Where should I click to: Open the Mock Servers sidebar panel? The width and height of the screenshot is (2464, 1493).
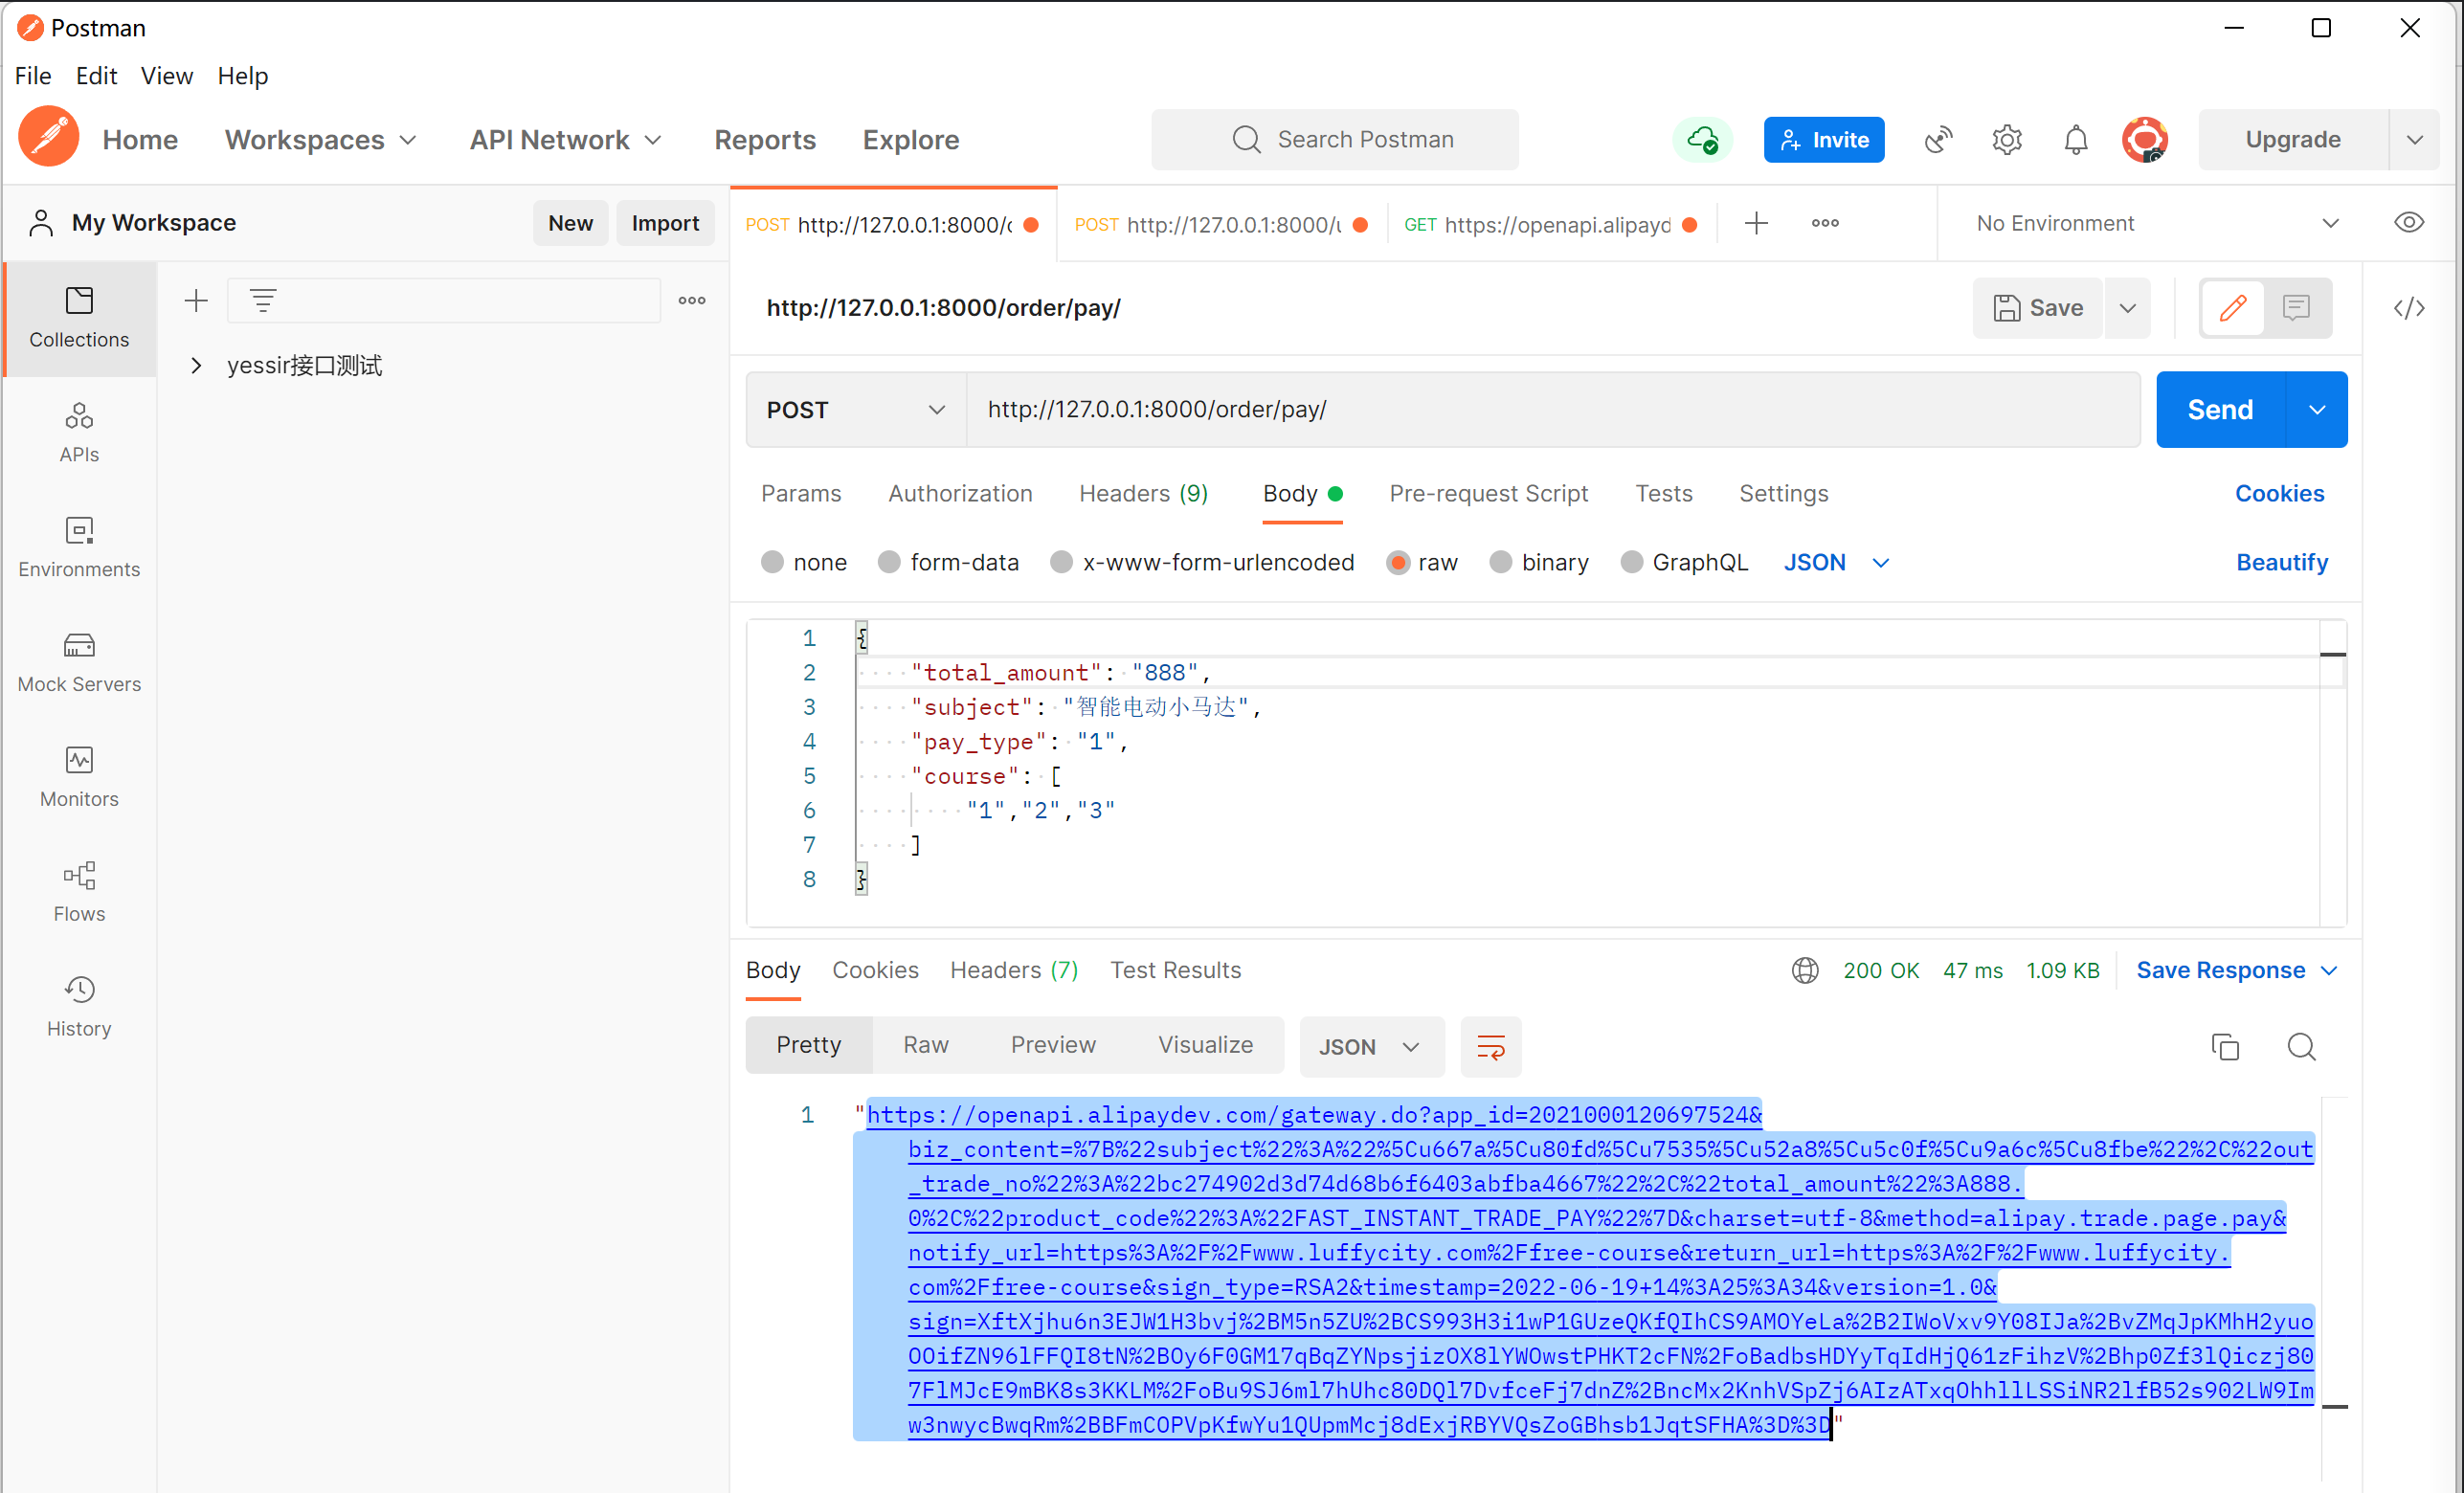79,662
